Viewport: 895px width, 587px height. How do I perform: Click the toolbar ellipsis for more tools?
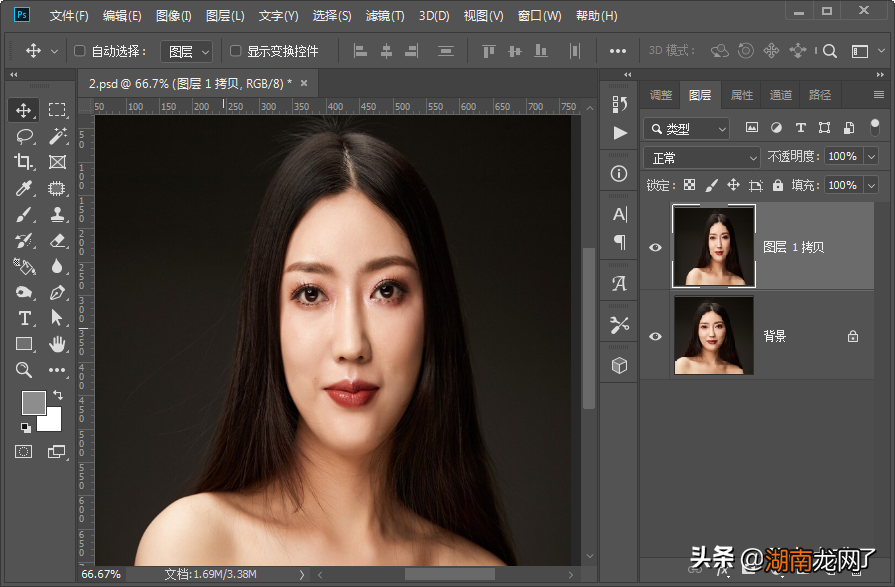pyautogui.click(x=57, y=371)
